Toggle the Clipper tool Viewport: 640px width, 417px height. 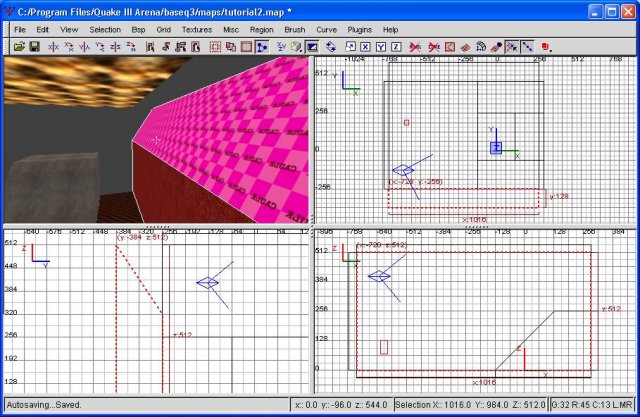coord(262,47)
